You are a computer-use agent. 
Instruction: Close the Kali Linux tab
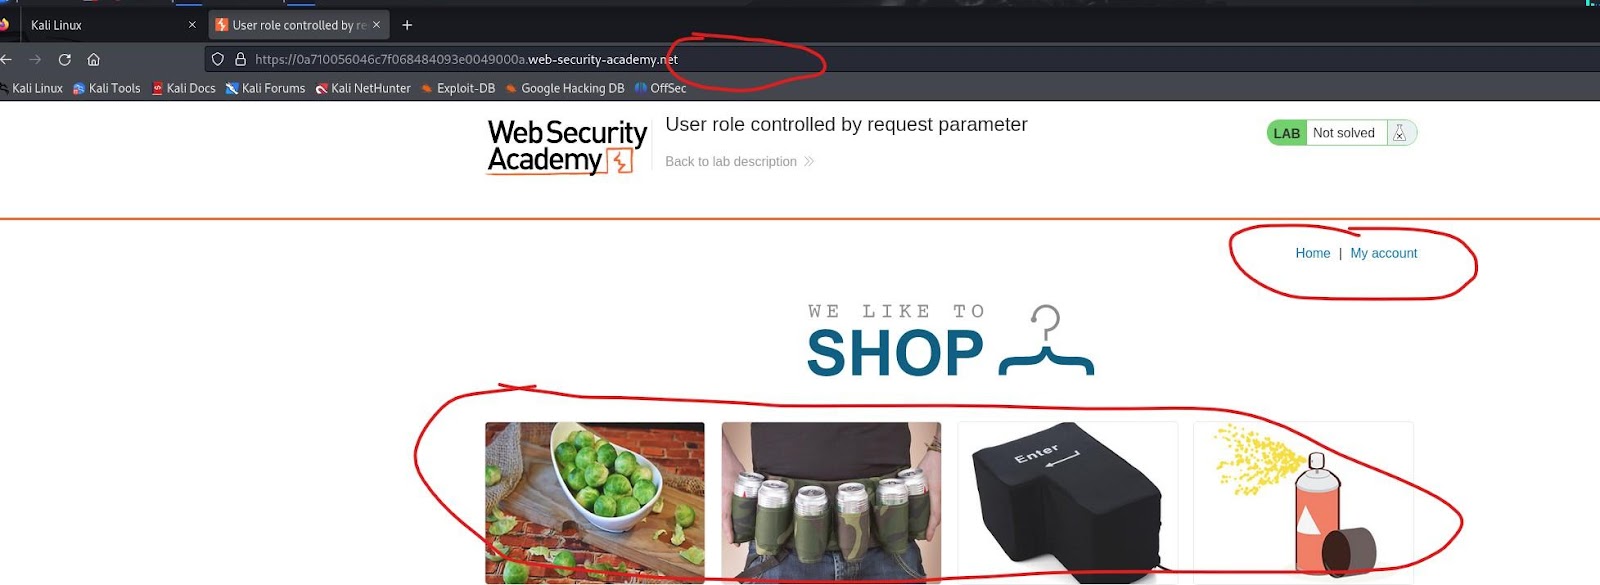(x=192, y=25)
